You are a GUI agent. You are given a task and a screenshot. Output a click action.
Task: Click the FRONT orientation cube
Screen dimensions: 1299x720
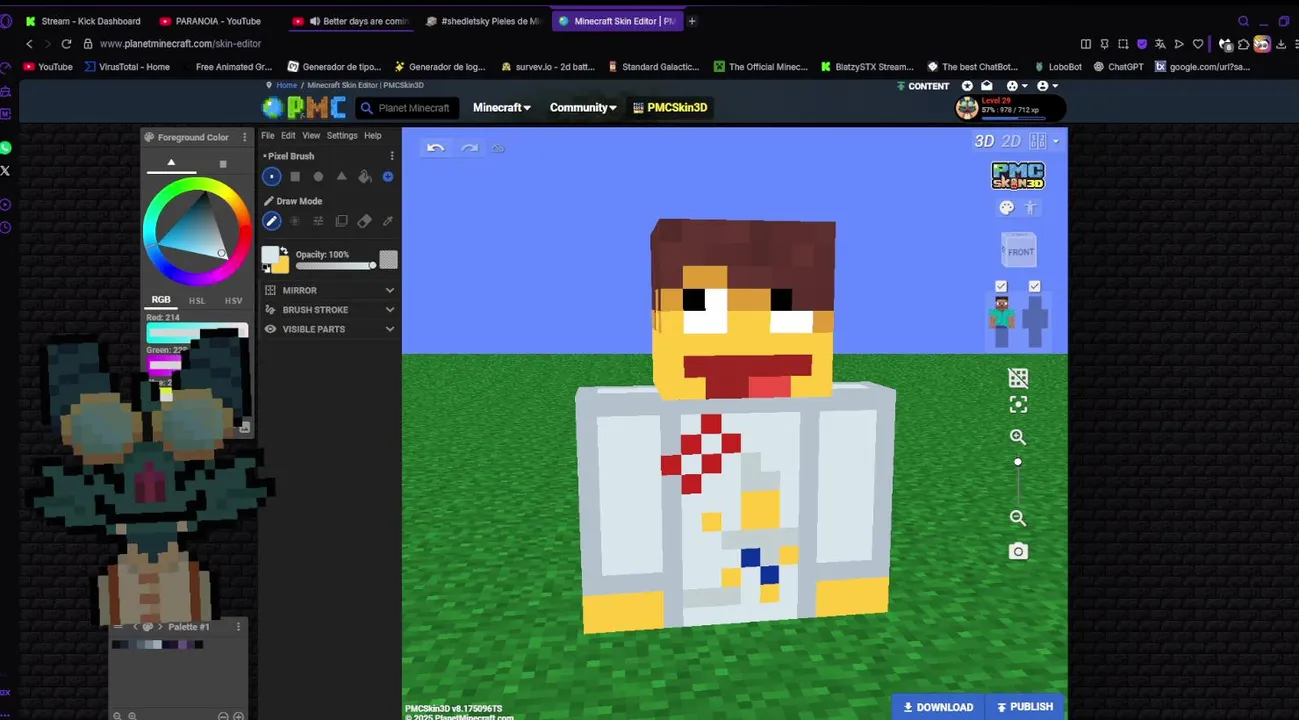pyautogui.click(x=1019, y=250)
